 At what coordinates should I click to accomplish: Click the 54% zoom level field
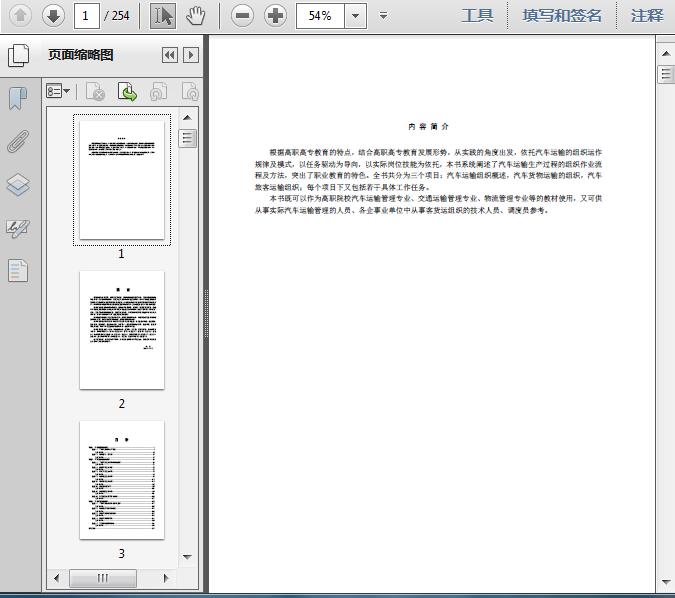point(320,16)
